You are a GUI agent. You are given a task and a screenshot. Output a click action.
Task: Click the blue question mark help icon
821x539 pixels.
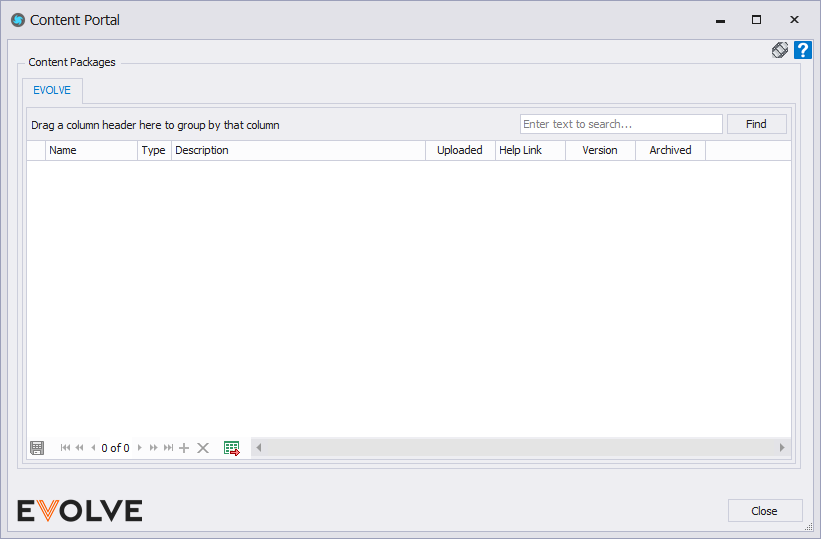803,50
